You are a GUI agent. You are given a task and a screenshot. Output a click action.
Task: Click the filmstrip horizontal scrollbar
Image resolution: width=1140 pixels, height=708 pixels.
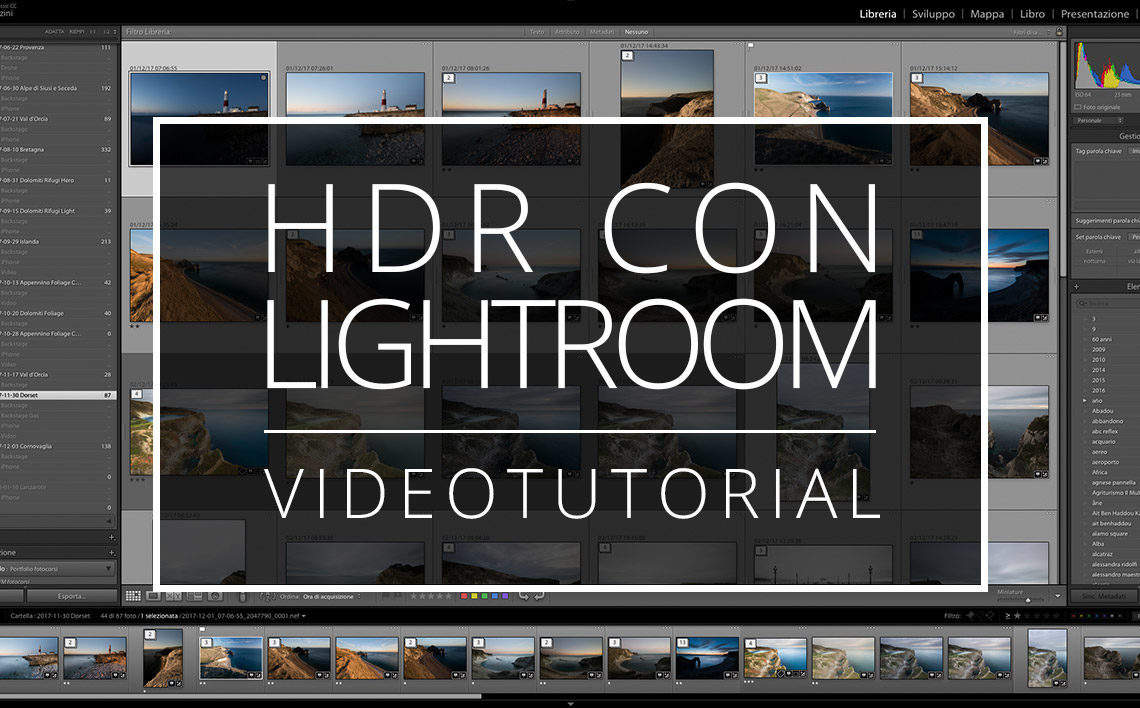click(x=240, y=696)
